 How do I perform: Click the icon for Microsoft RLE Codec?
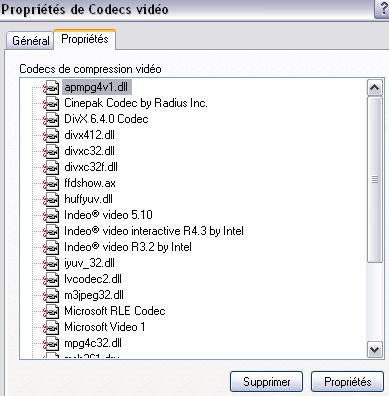click(51, 312)
